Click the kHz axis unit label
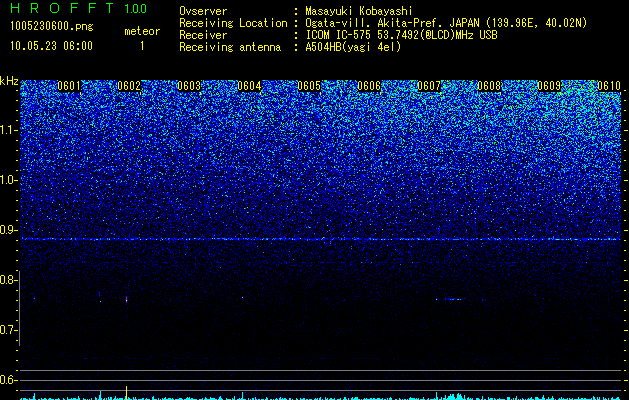This screenshot has width=629, height=400. coord(9,82)
